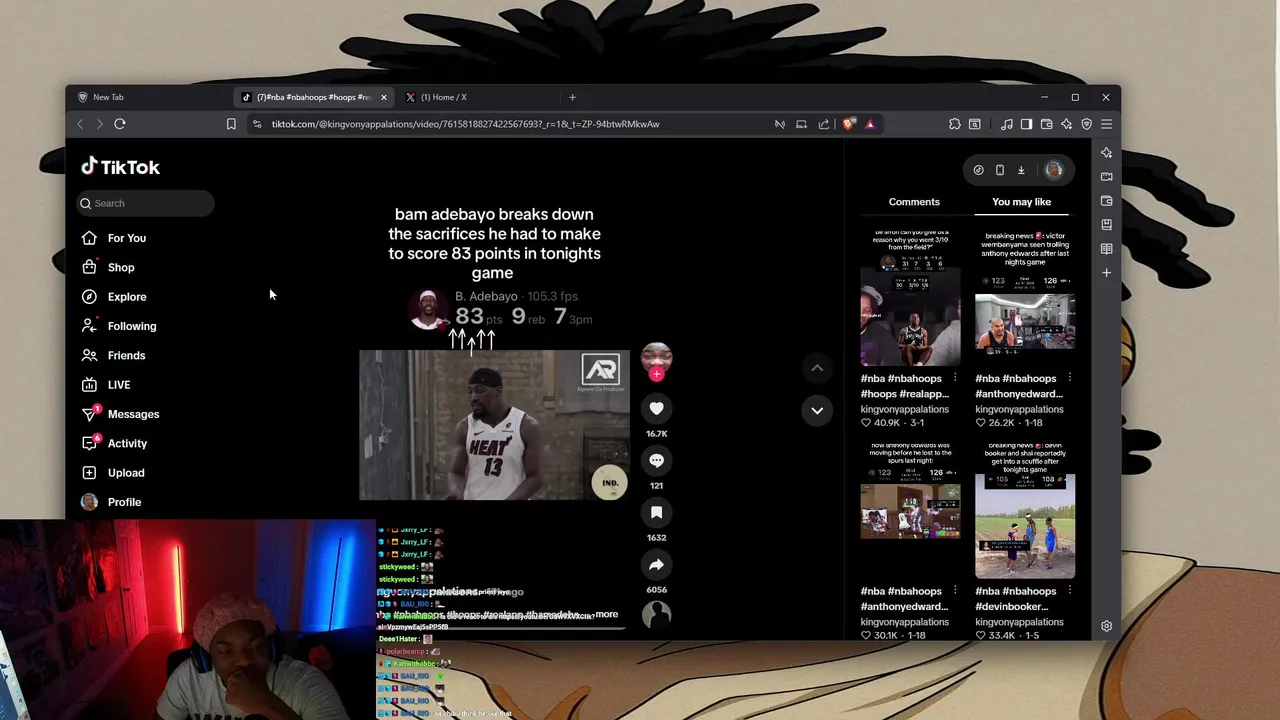Select the You may like tab

tap(1021, 202)
